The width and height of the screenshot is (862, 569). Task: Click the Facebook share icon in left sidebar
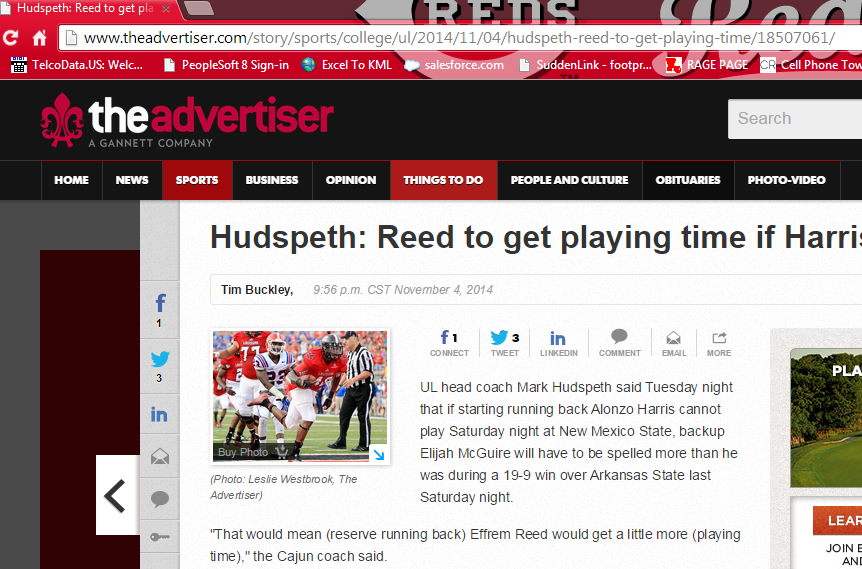point(159,306)
